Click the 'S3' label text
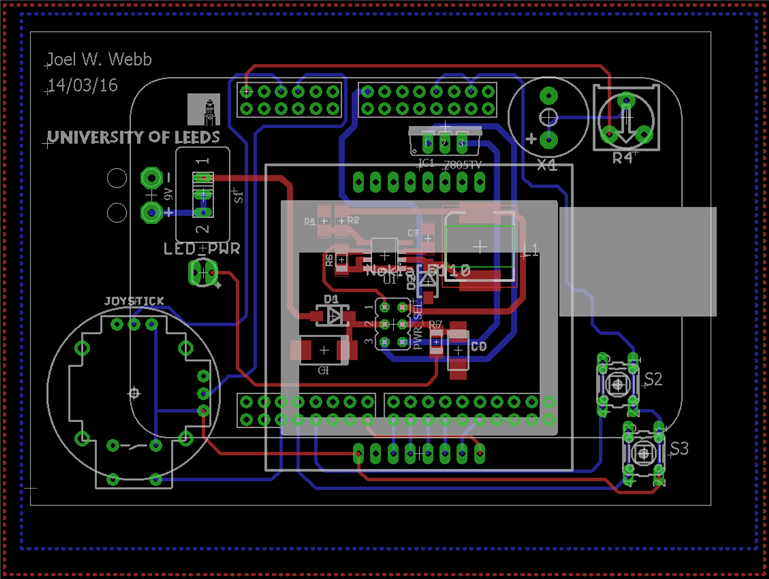Image resolution: width=769 pixels, height=579 pixels. tap(679, 449)
